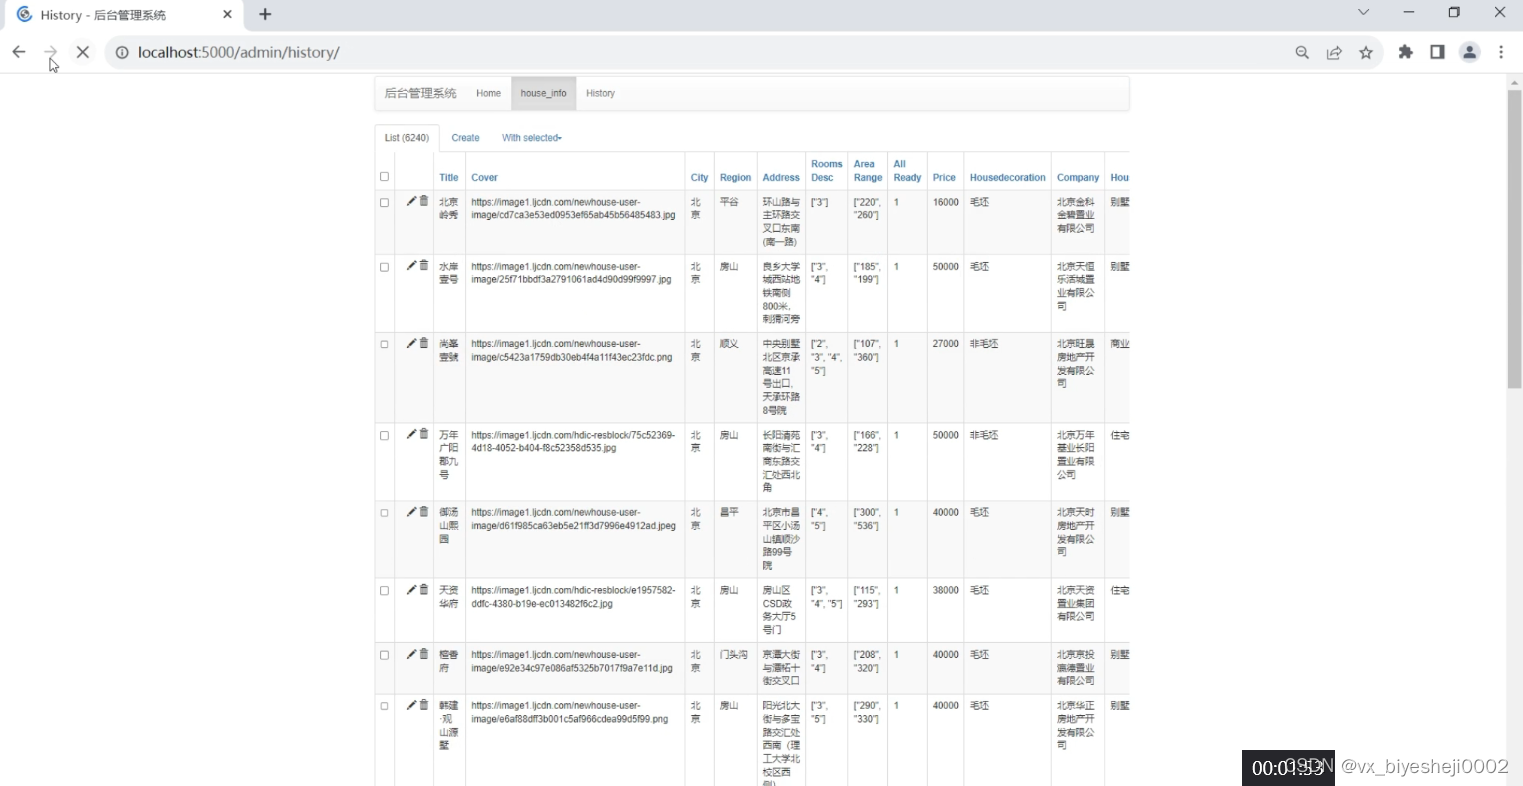
Task: Close the History browser tab
Action: tap(227, 14)
